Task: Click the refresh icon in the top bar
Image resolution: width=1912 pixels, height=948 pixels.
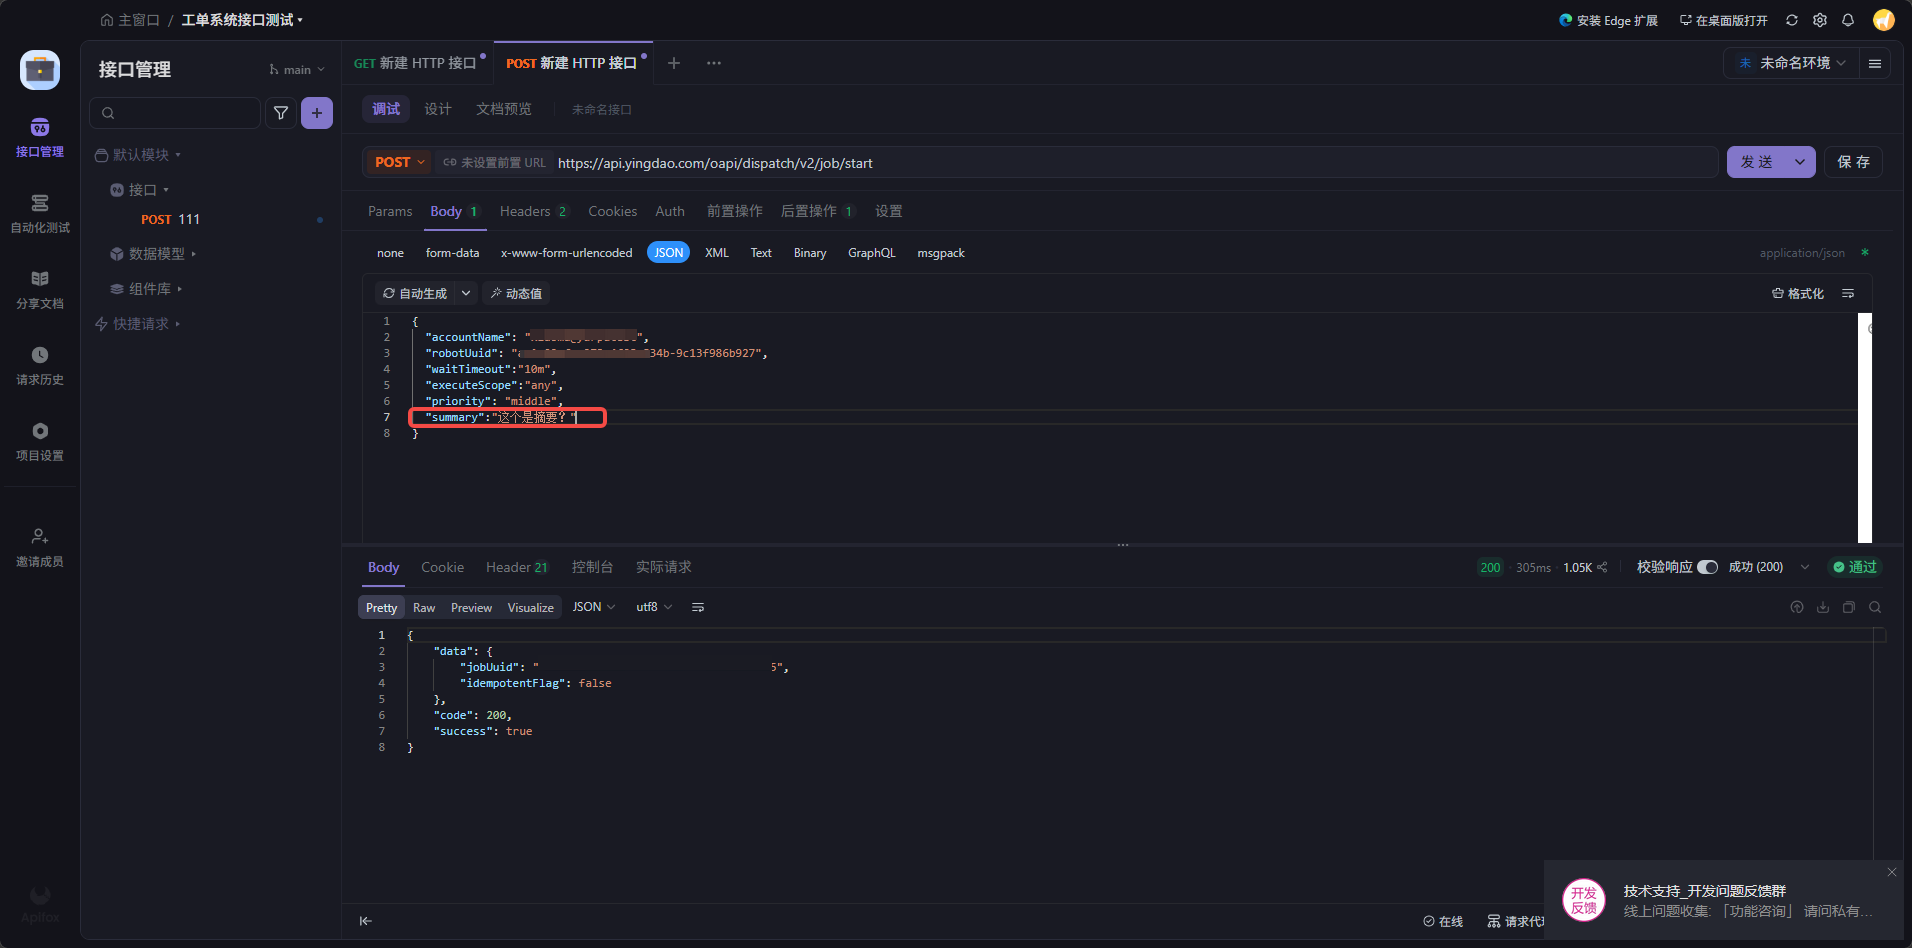Action: point(1792,20)
